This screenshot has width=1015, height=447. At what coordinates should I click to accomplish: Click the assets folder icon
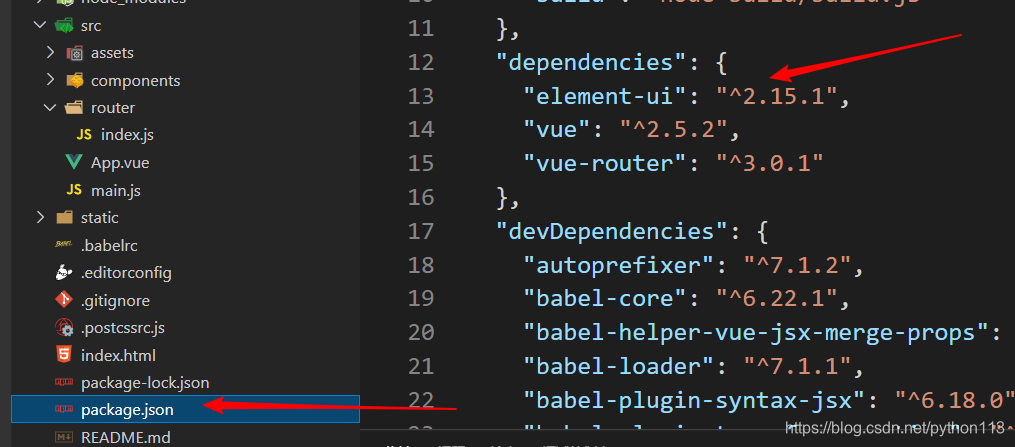click(74, 53)
